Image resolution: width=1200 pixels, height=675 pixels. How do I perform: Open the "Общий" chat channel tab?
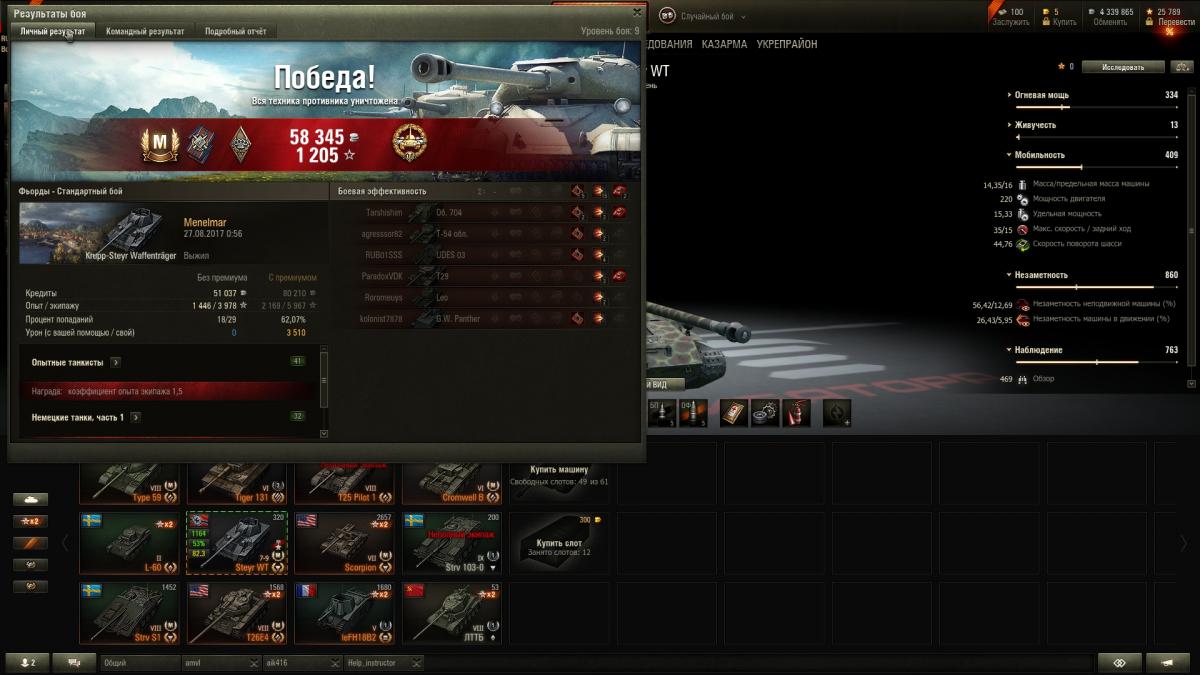click(139, 662)
